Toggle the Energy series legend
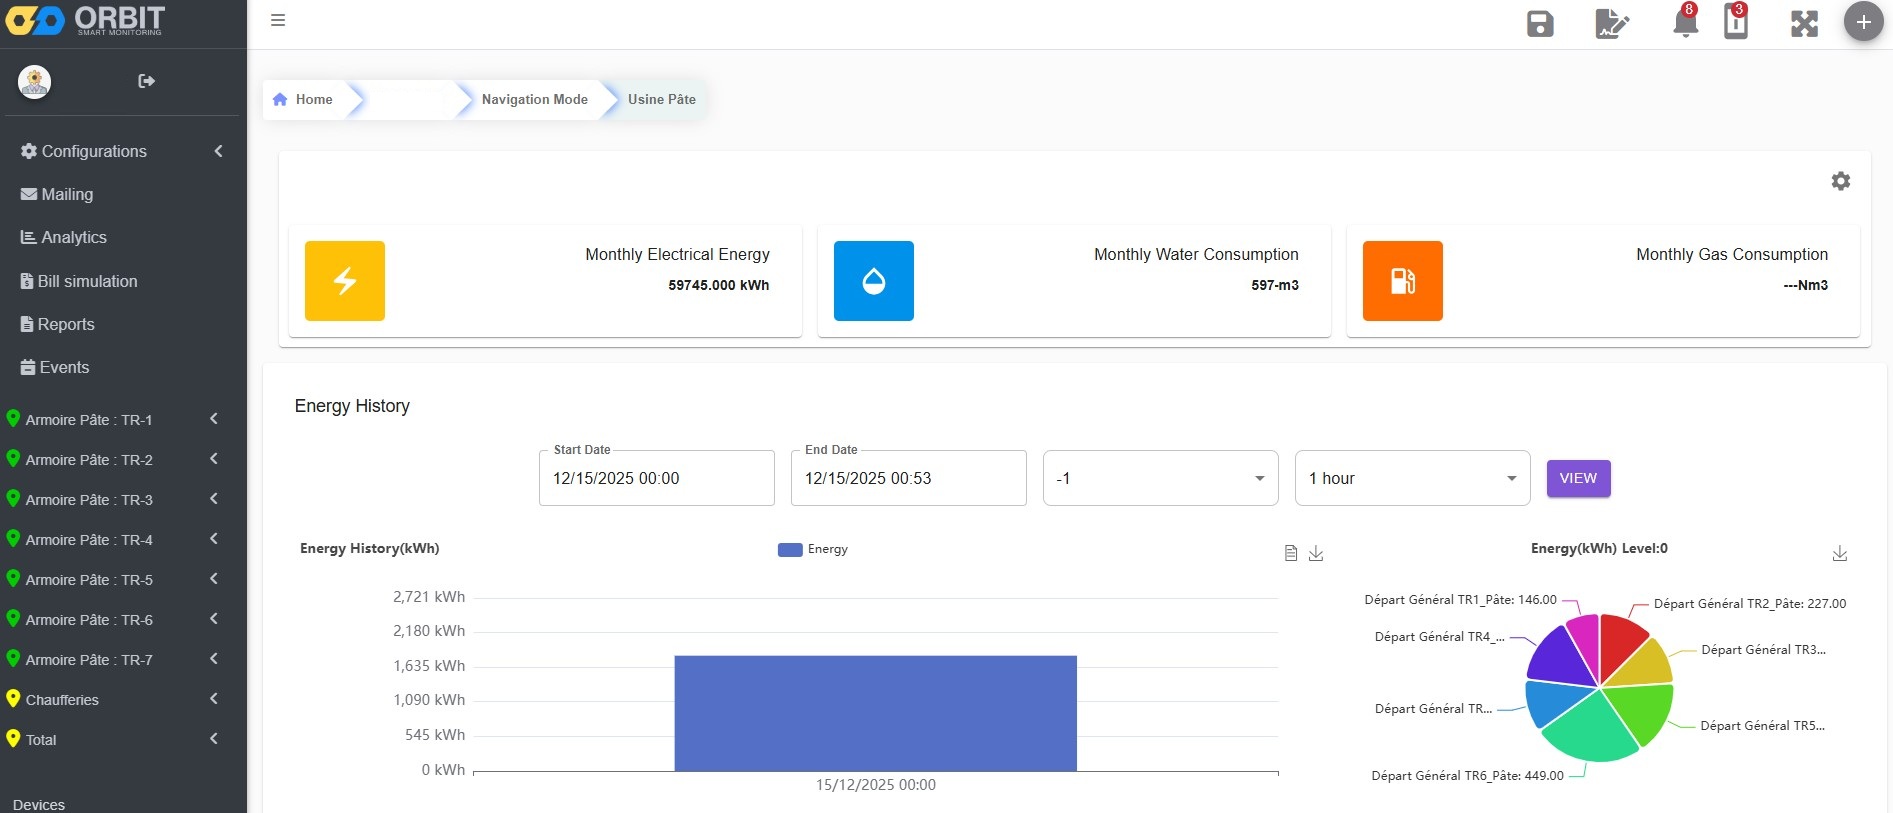The image size is (1893, 813). 812,549
